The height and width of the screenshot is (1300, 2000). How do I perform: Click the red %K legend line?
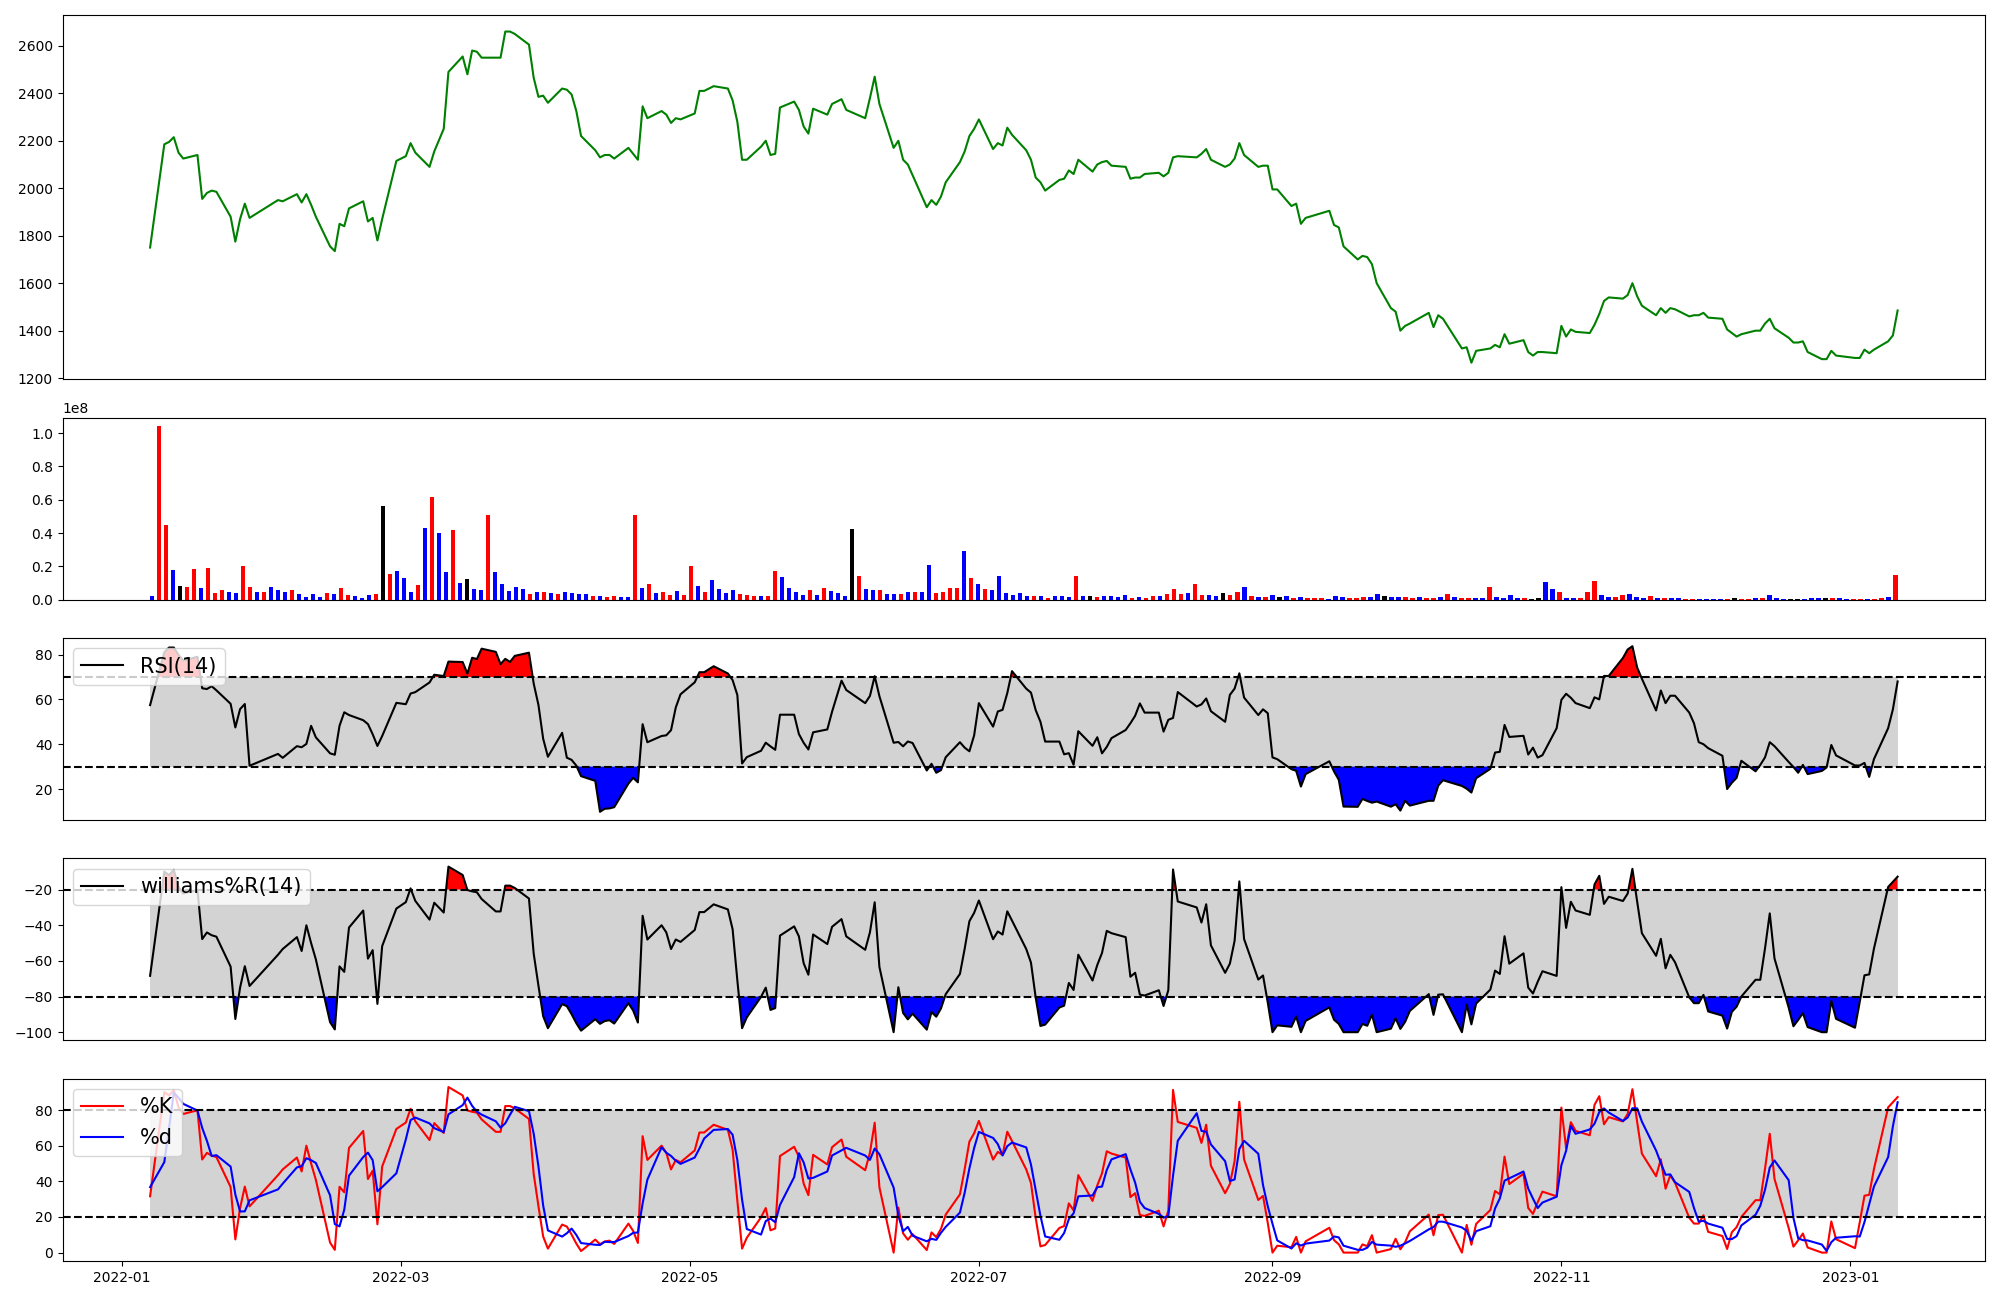coord(101,1106)
